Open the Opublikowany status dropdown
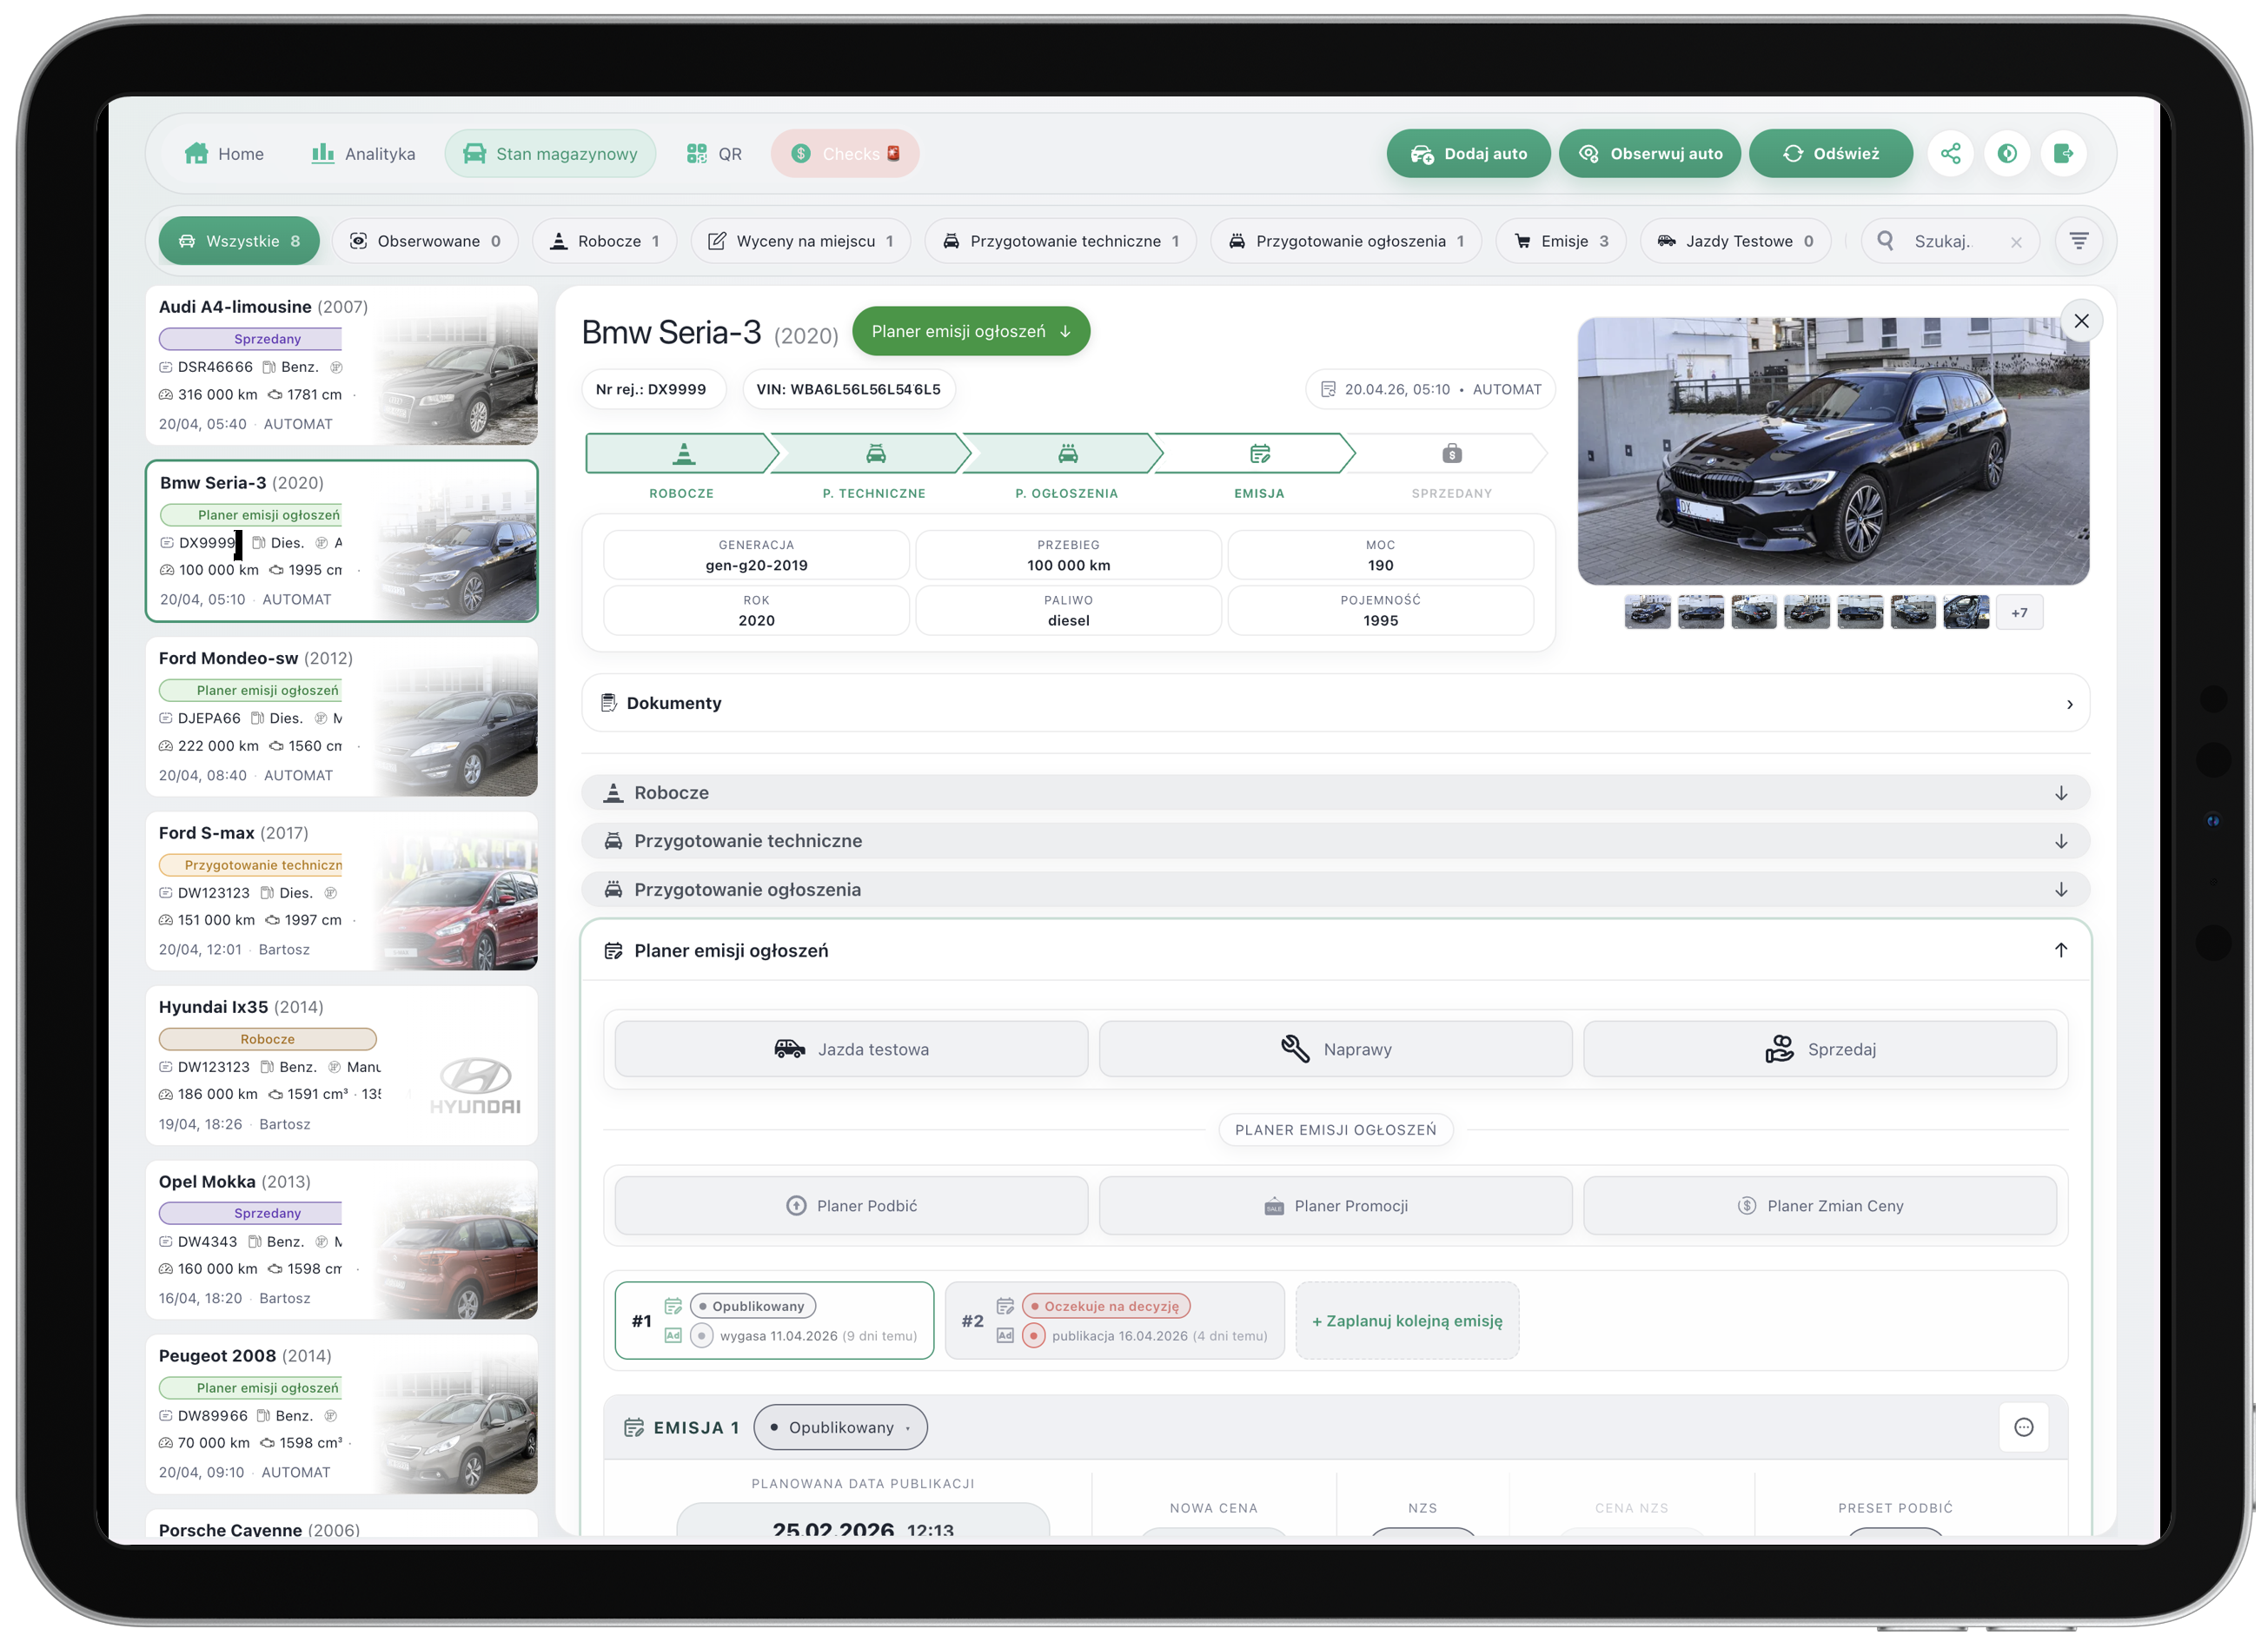 tap(840, 1427)
